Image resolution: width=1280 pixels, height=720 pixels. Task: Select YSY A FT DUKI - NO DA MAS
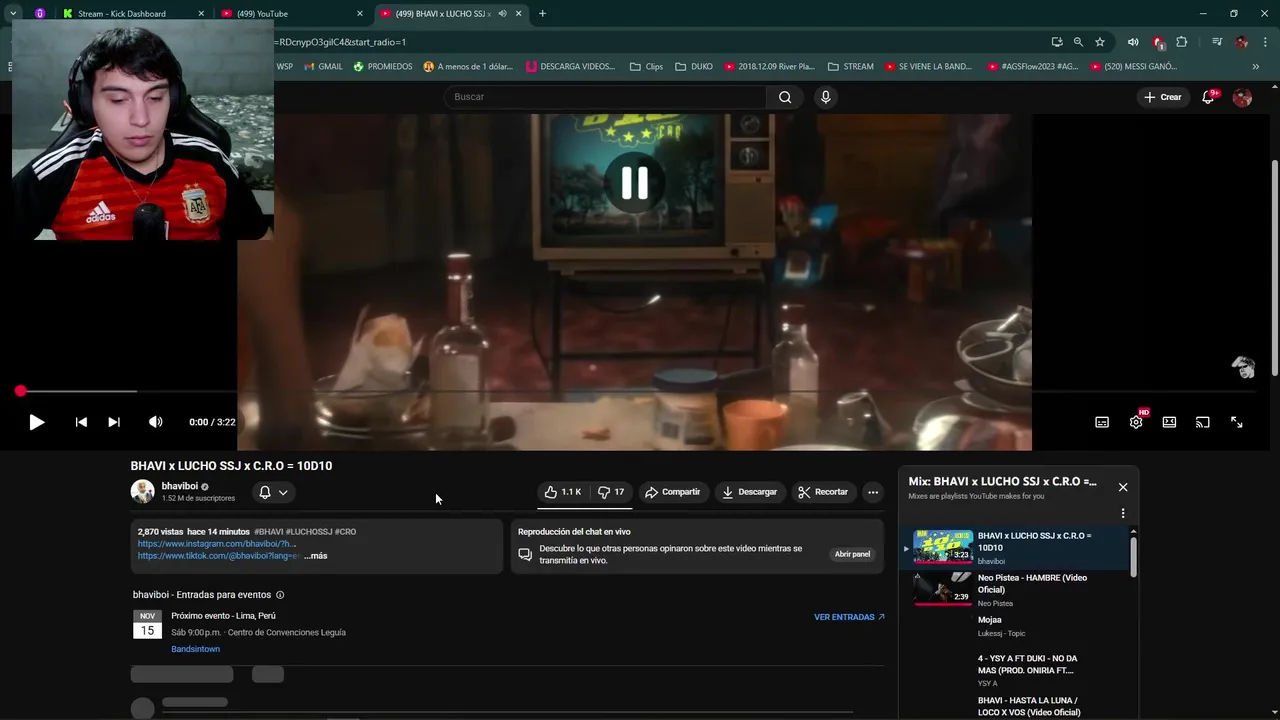point(1015,670)
